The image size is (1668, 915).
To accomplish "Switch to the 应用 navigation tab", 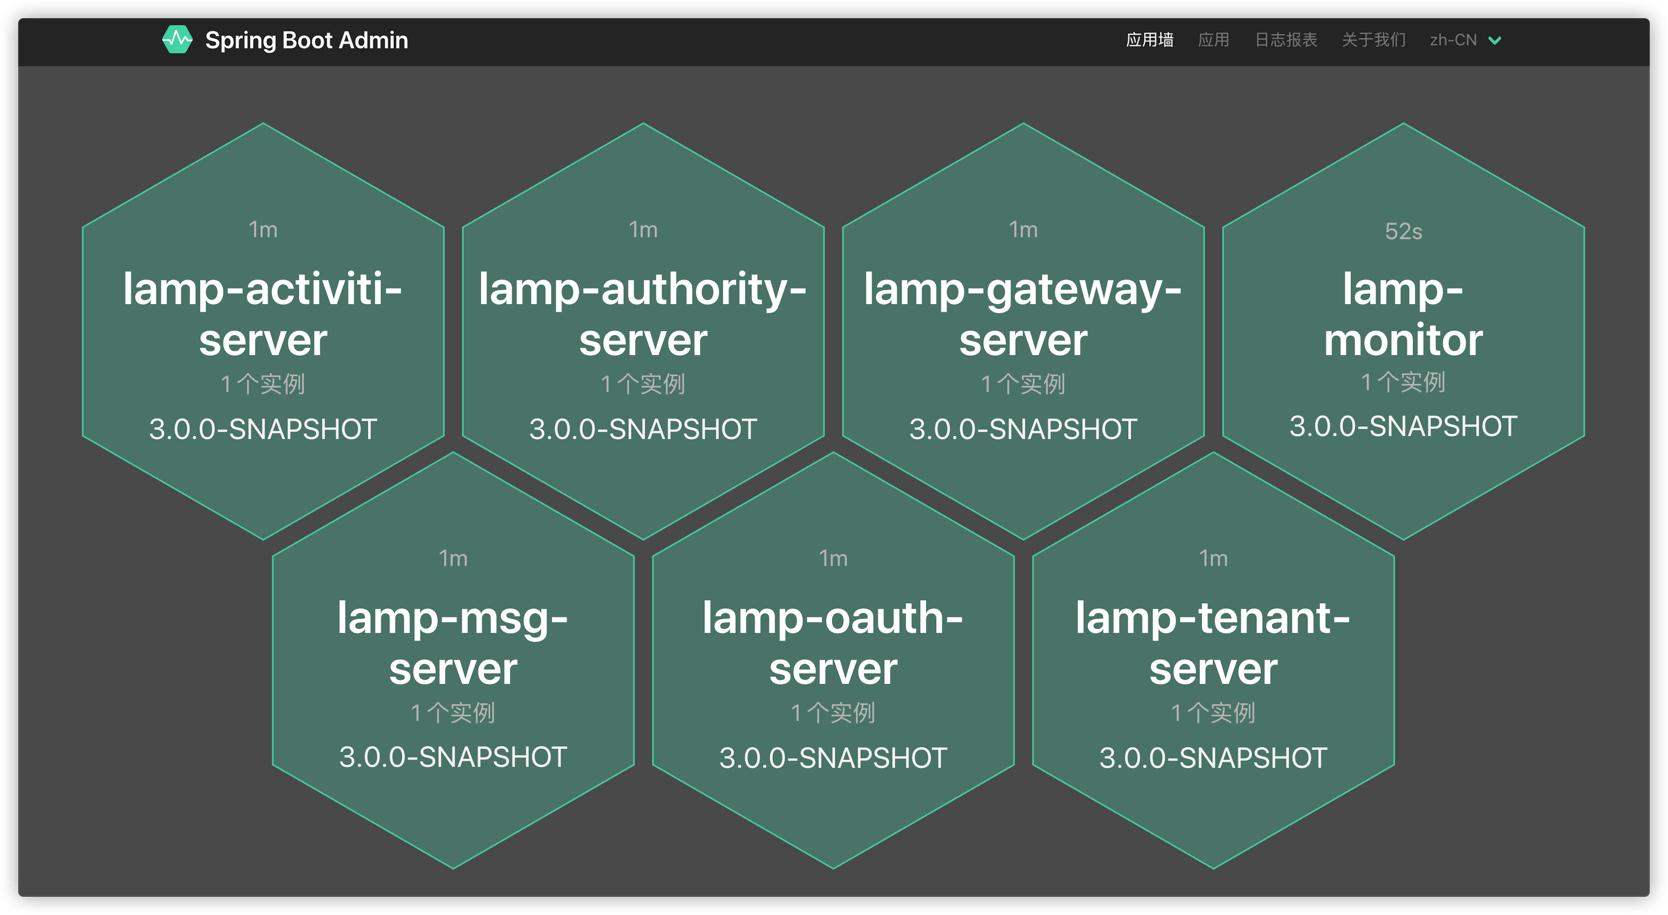I will coord(1213,40).
